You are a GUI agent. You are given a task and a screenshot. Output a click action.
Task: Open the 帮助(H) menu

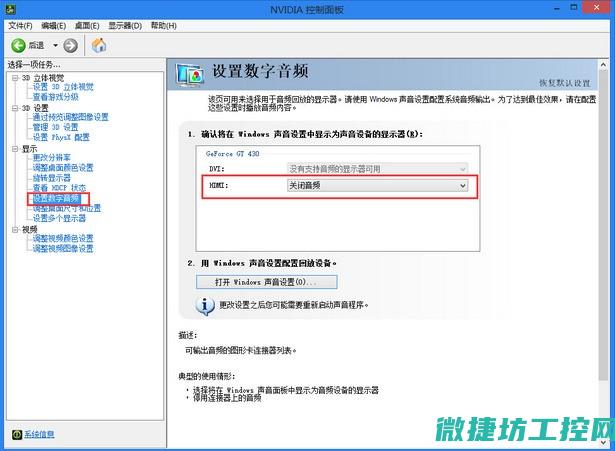(x=164, y=26)
